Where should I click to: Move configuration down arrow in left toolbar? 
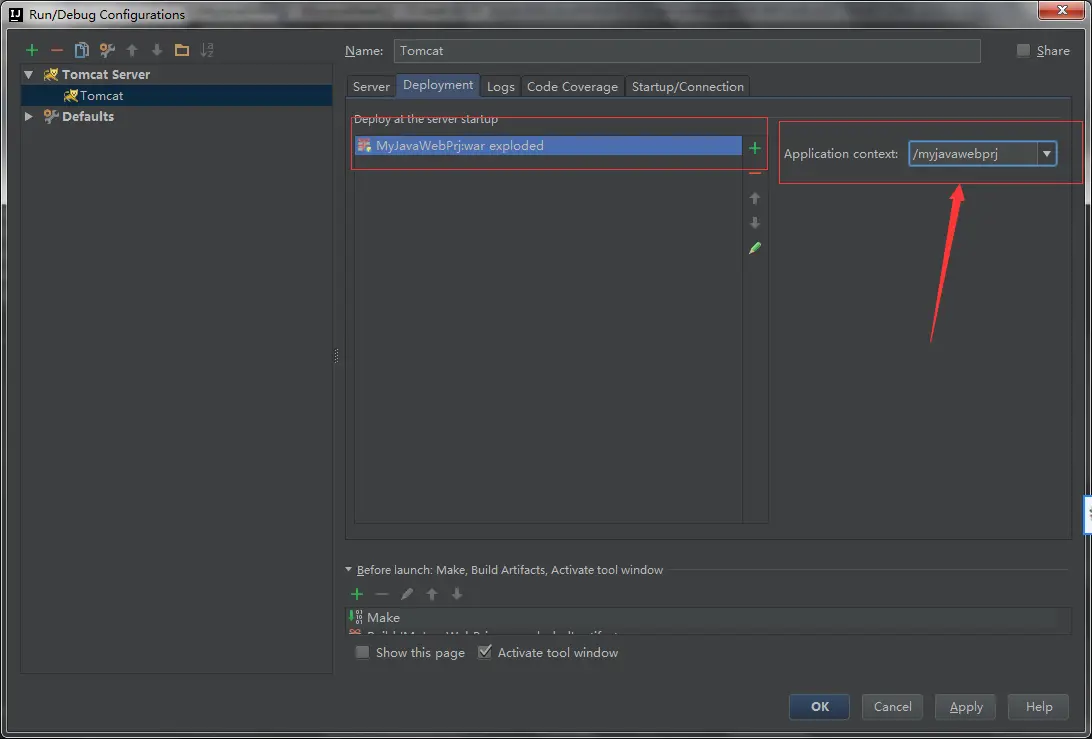157,50
